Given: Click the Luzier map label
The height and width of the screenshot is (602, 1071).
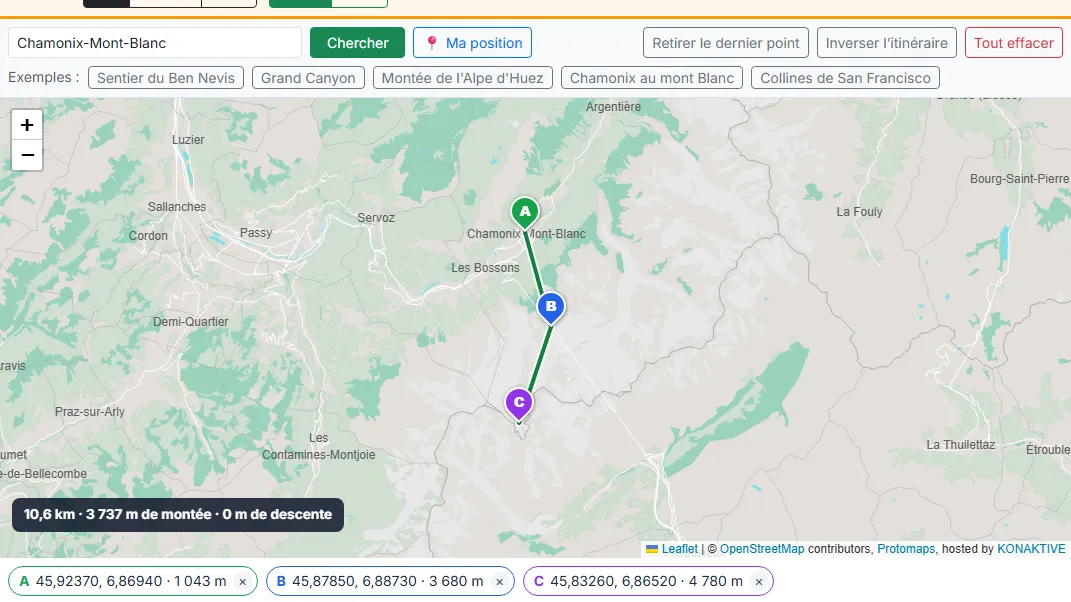Looking at the screenshot, I should pos(188,139).
